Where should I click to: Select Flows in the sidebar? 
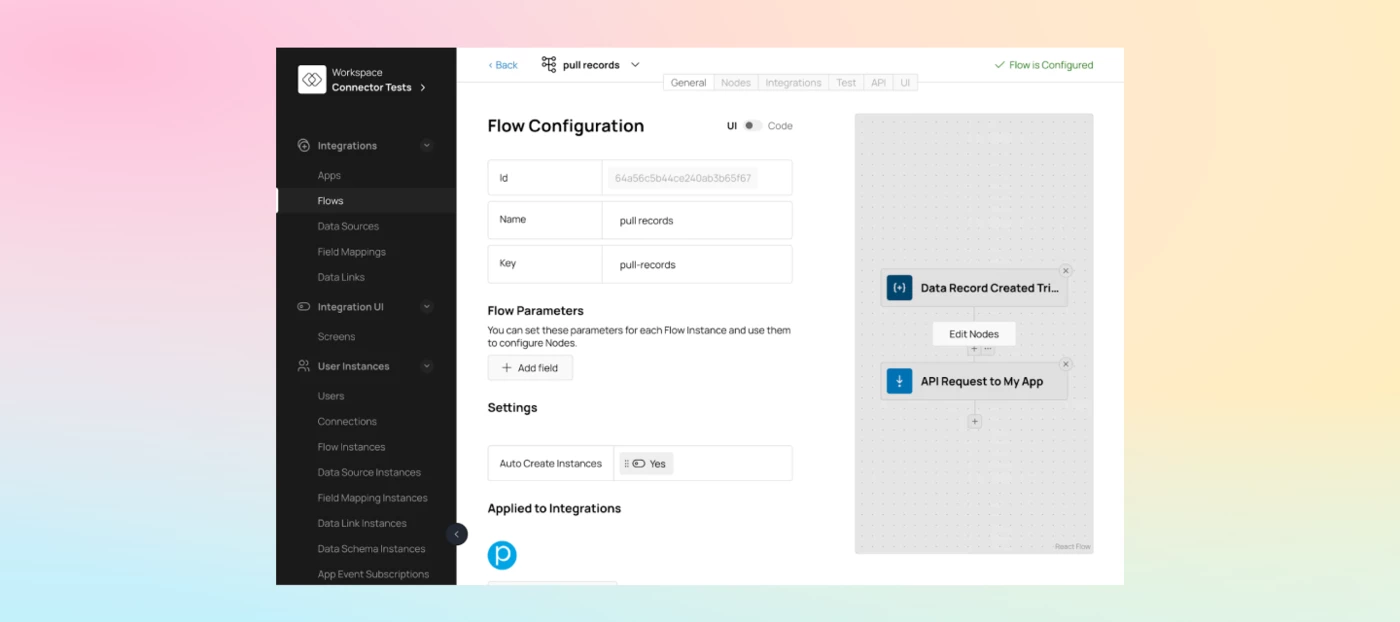coord(366,201)
